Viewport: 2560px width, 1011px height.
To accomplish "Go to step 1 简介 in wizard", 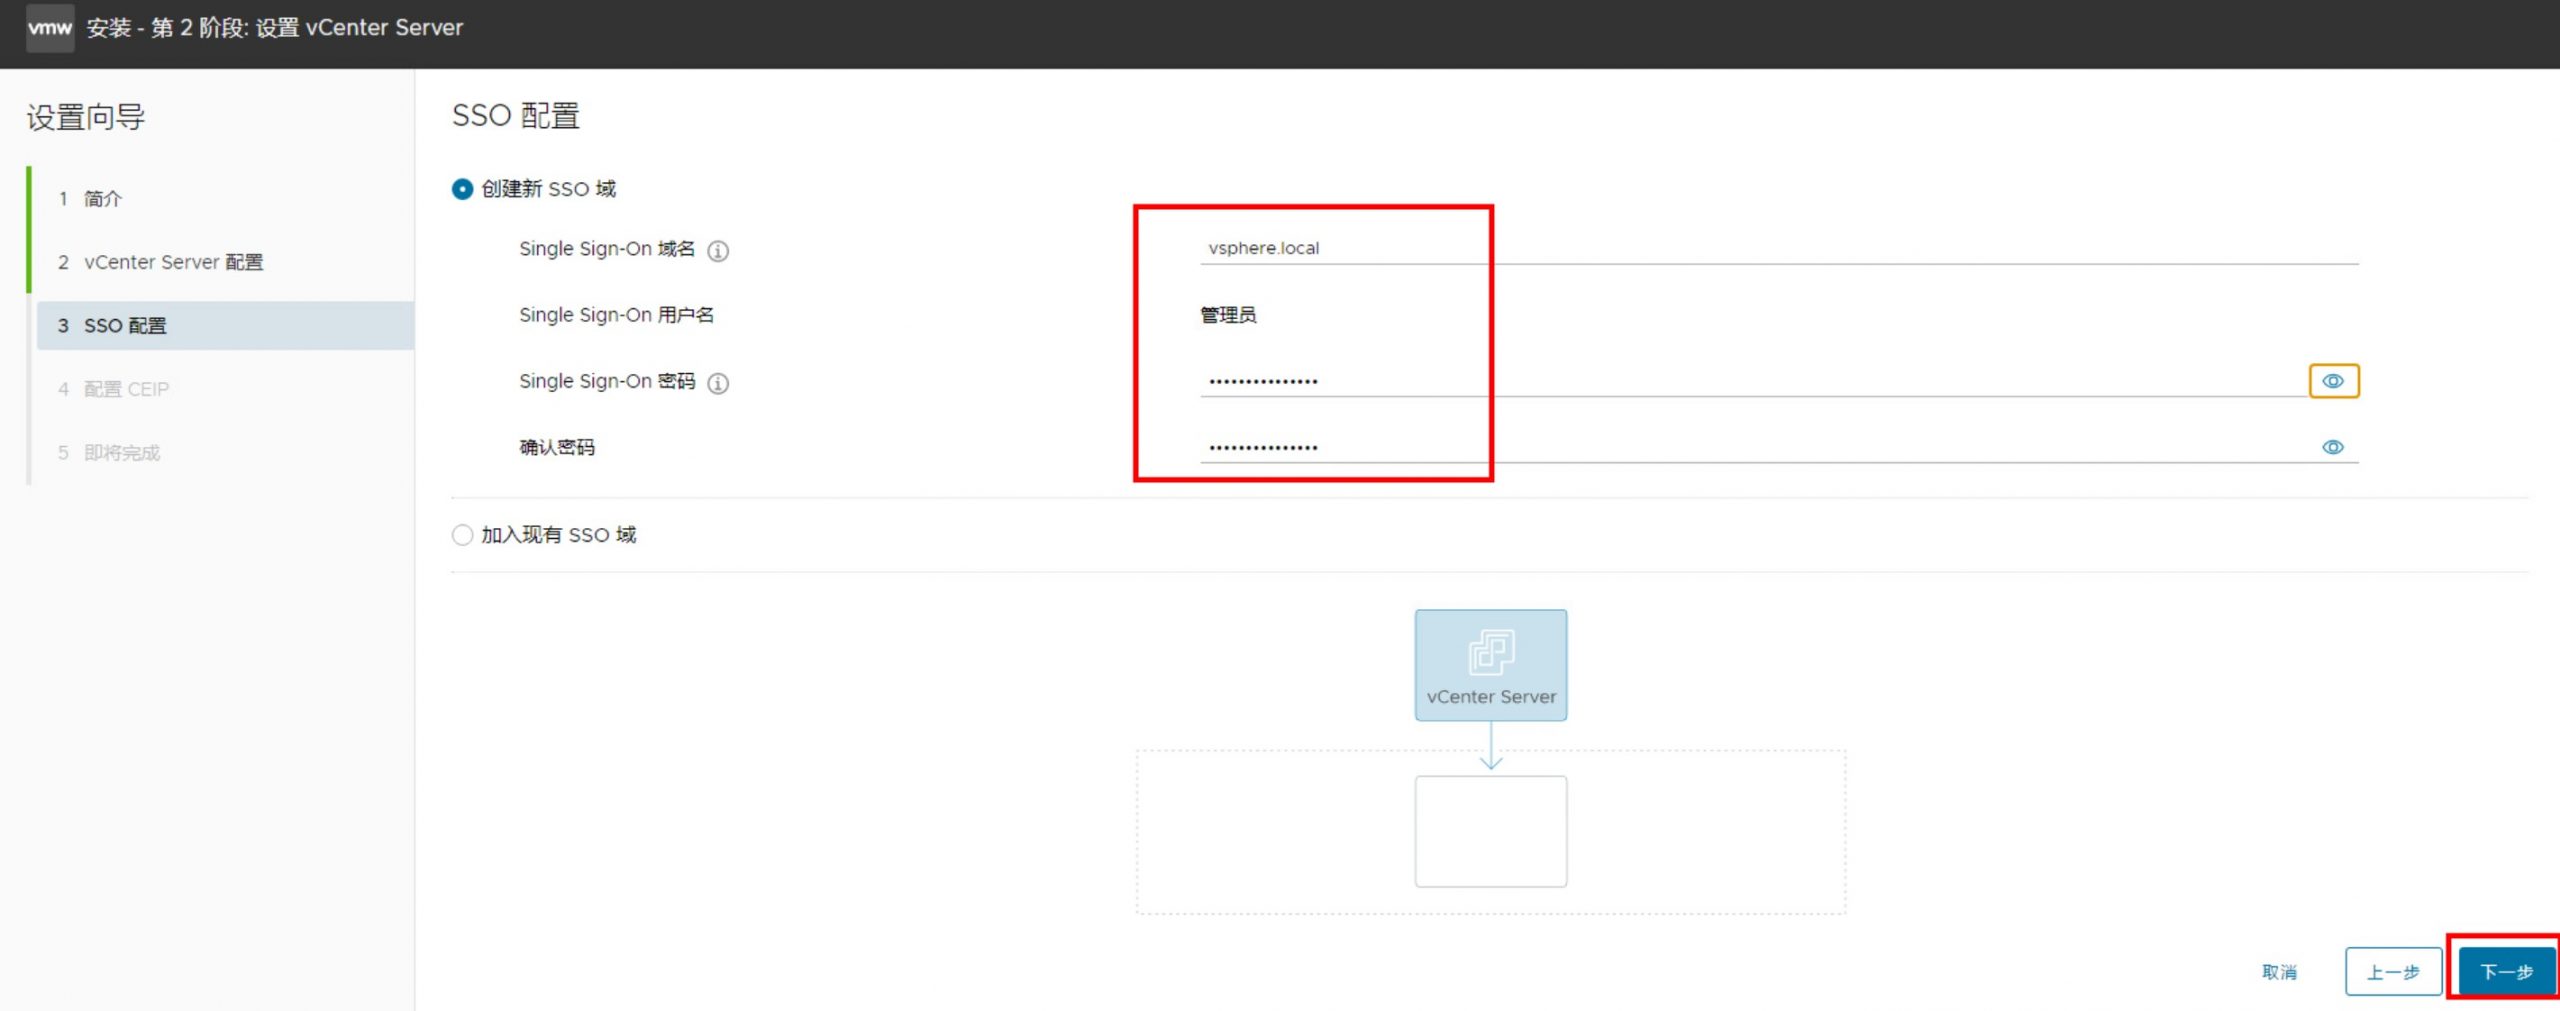I will (102, 199).
